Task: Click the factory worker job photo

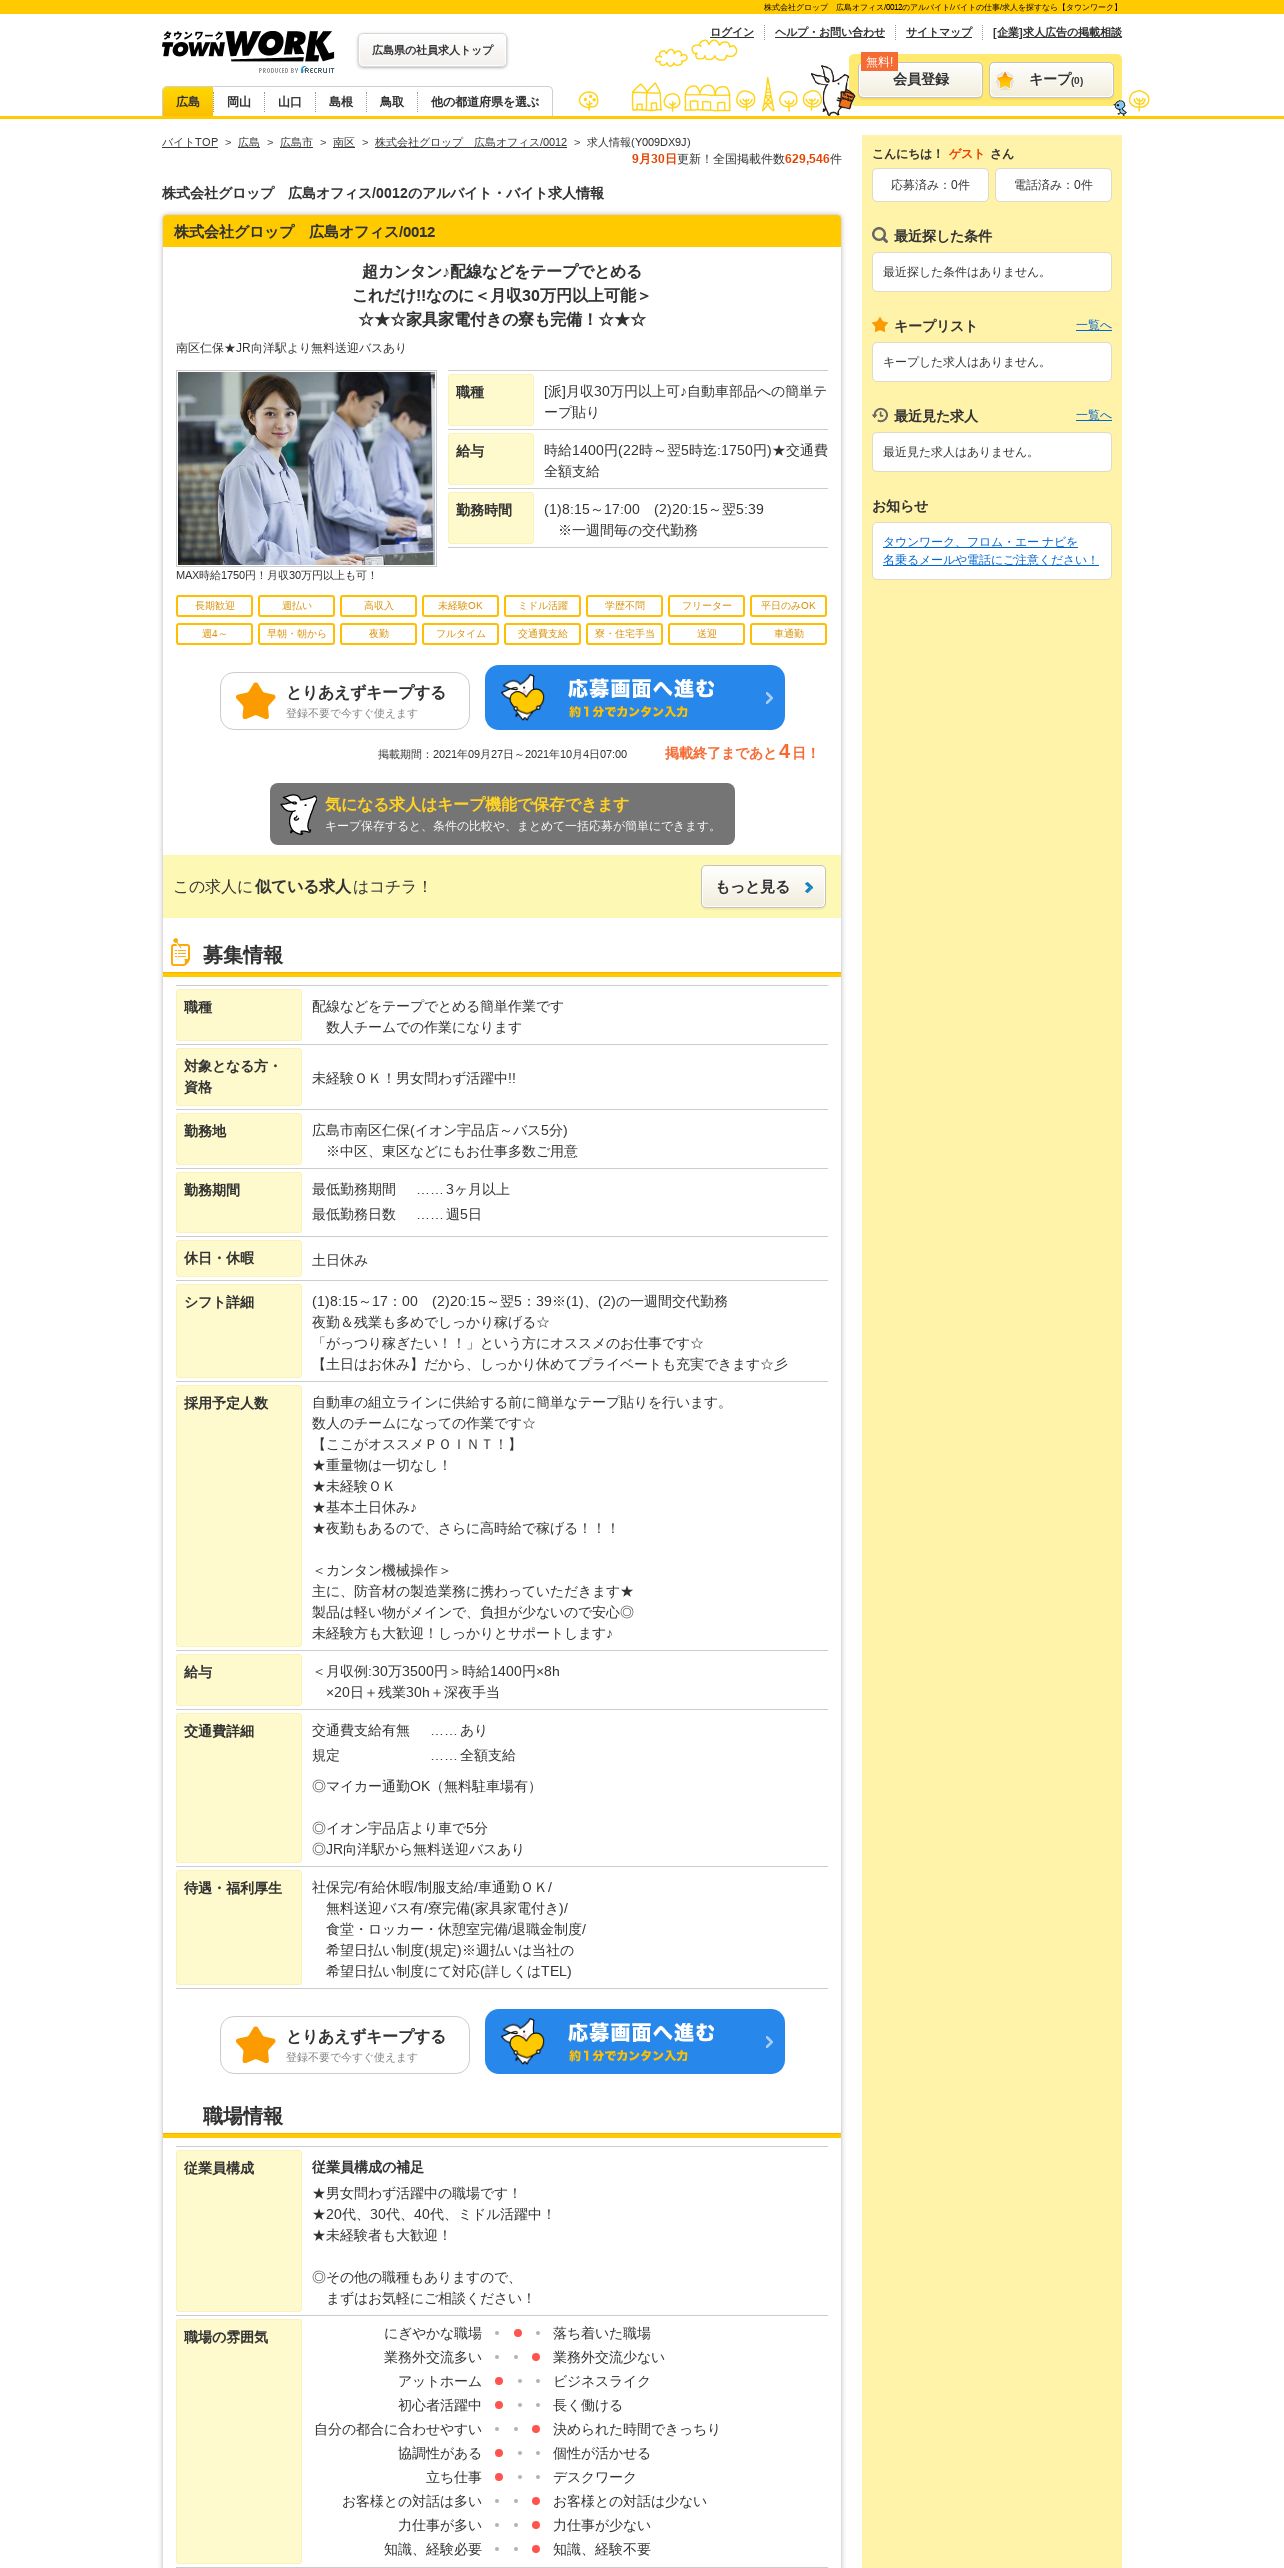Action: click(306, 468)
